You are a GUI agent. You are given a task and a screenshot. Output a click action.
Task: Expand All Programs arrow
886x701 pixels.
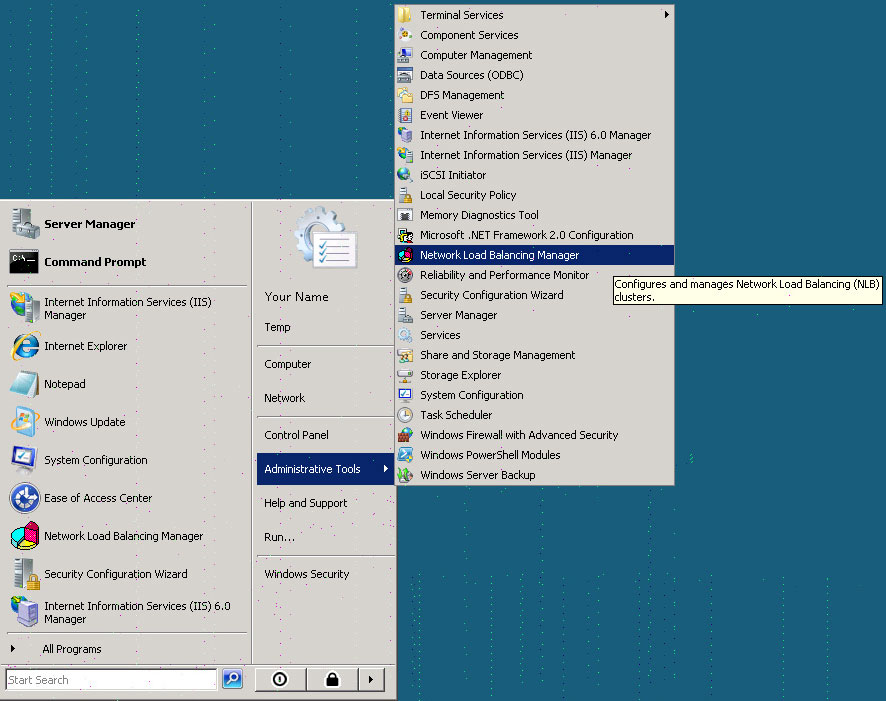12,648
